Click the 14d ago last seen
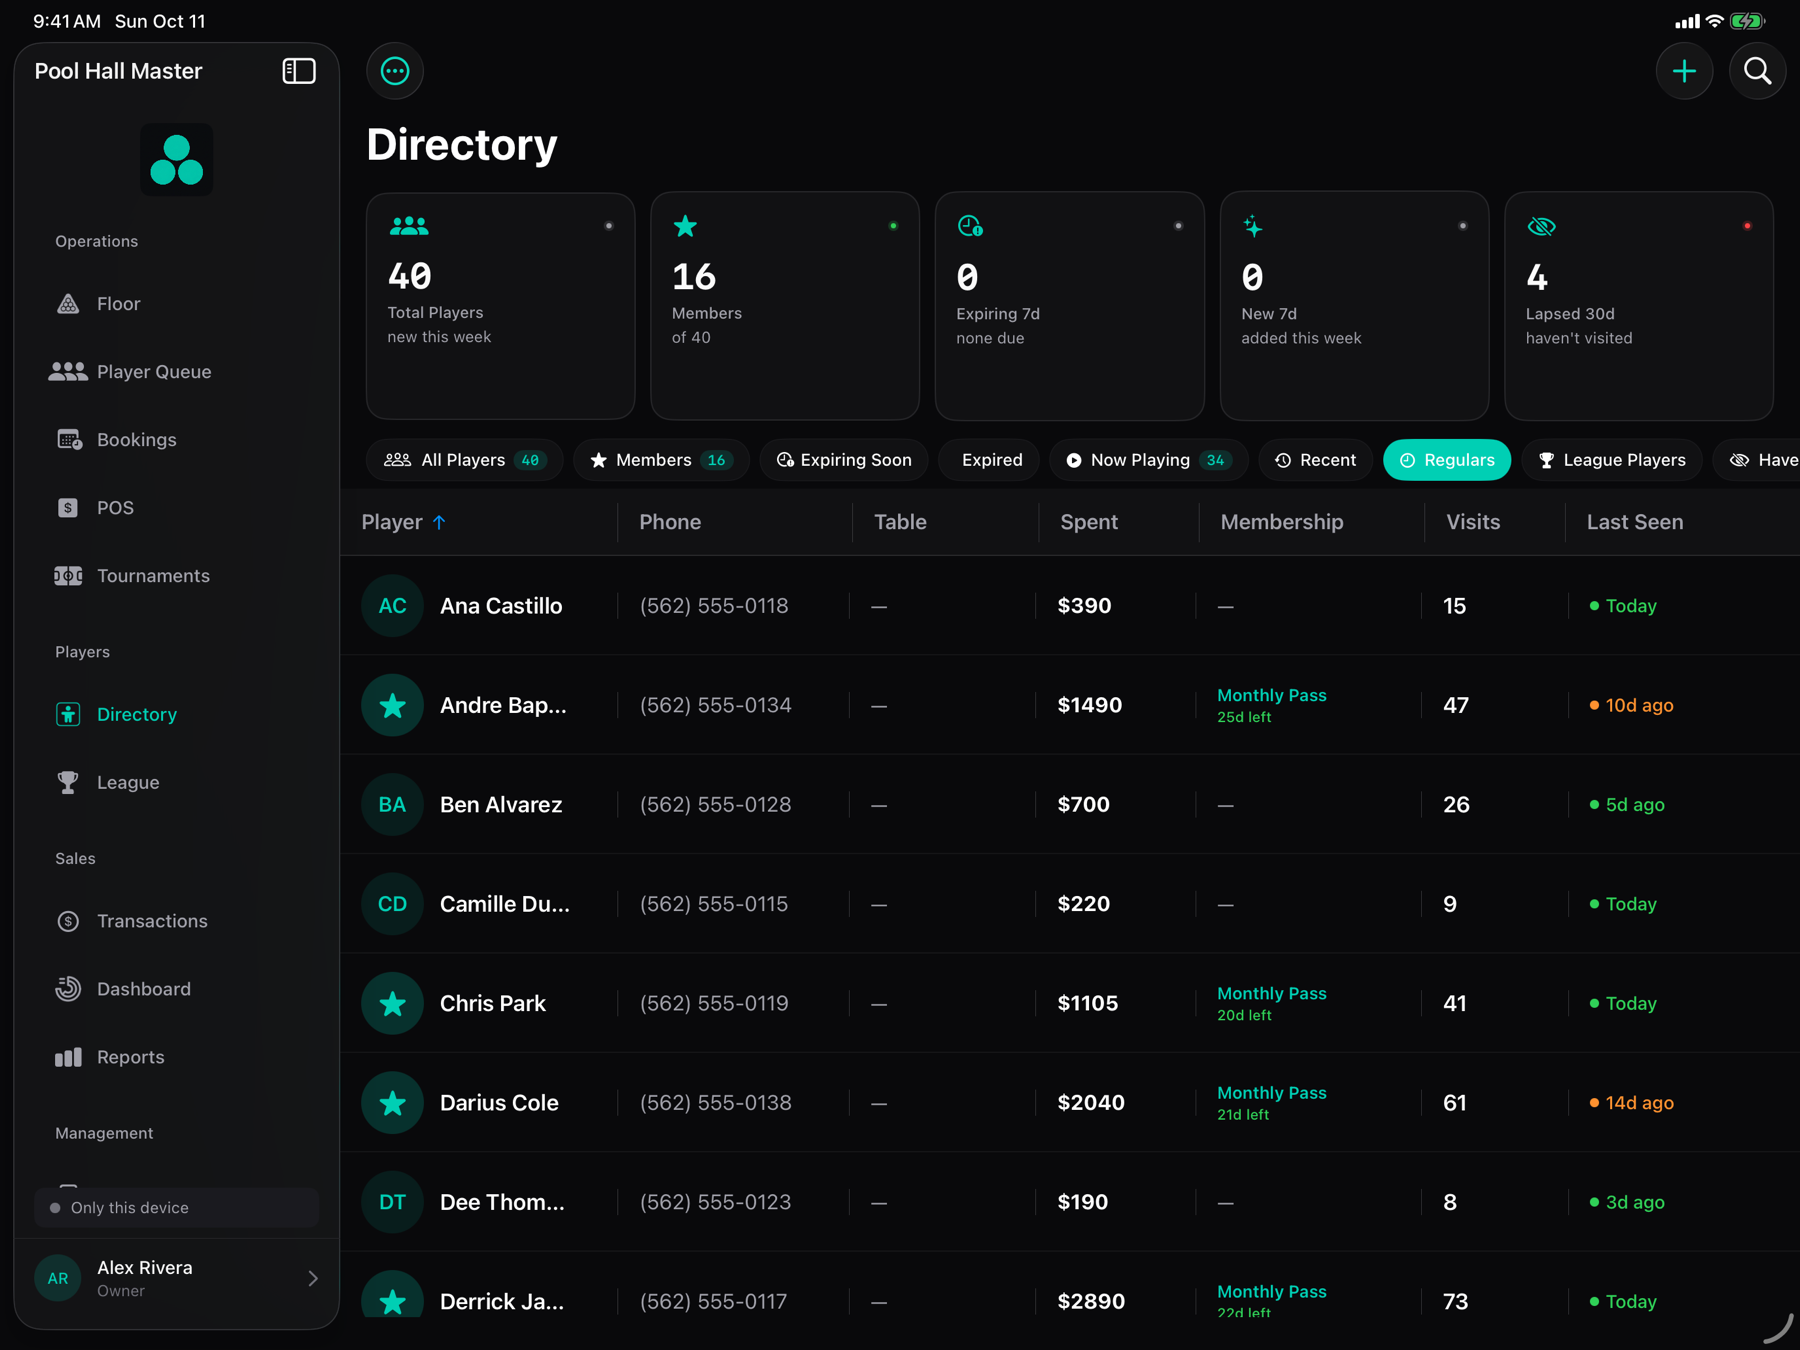This screenshot has height=1350, width=1800. 1632,1103
